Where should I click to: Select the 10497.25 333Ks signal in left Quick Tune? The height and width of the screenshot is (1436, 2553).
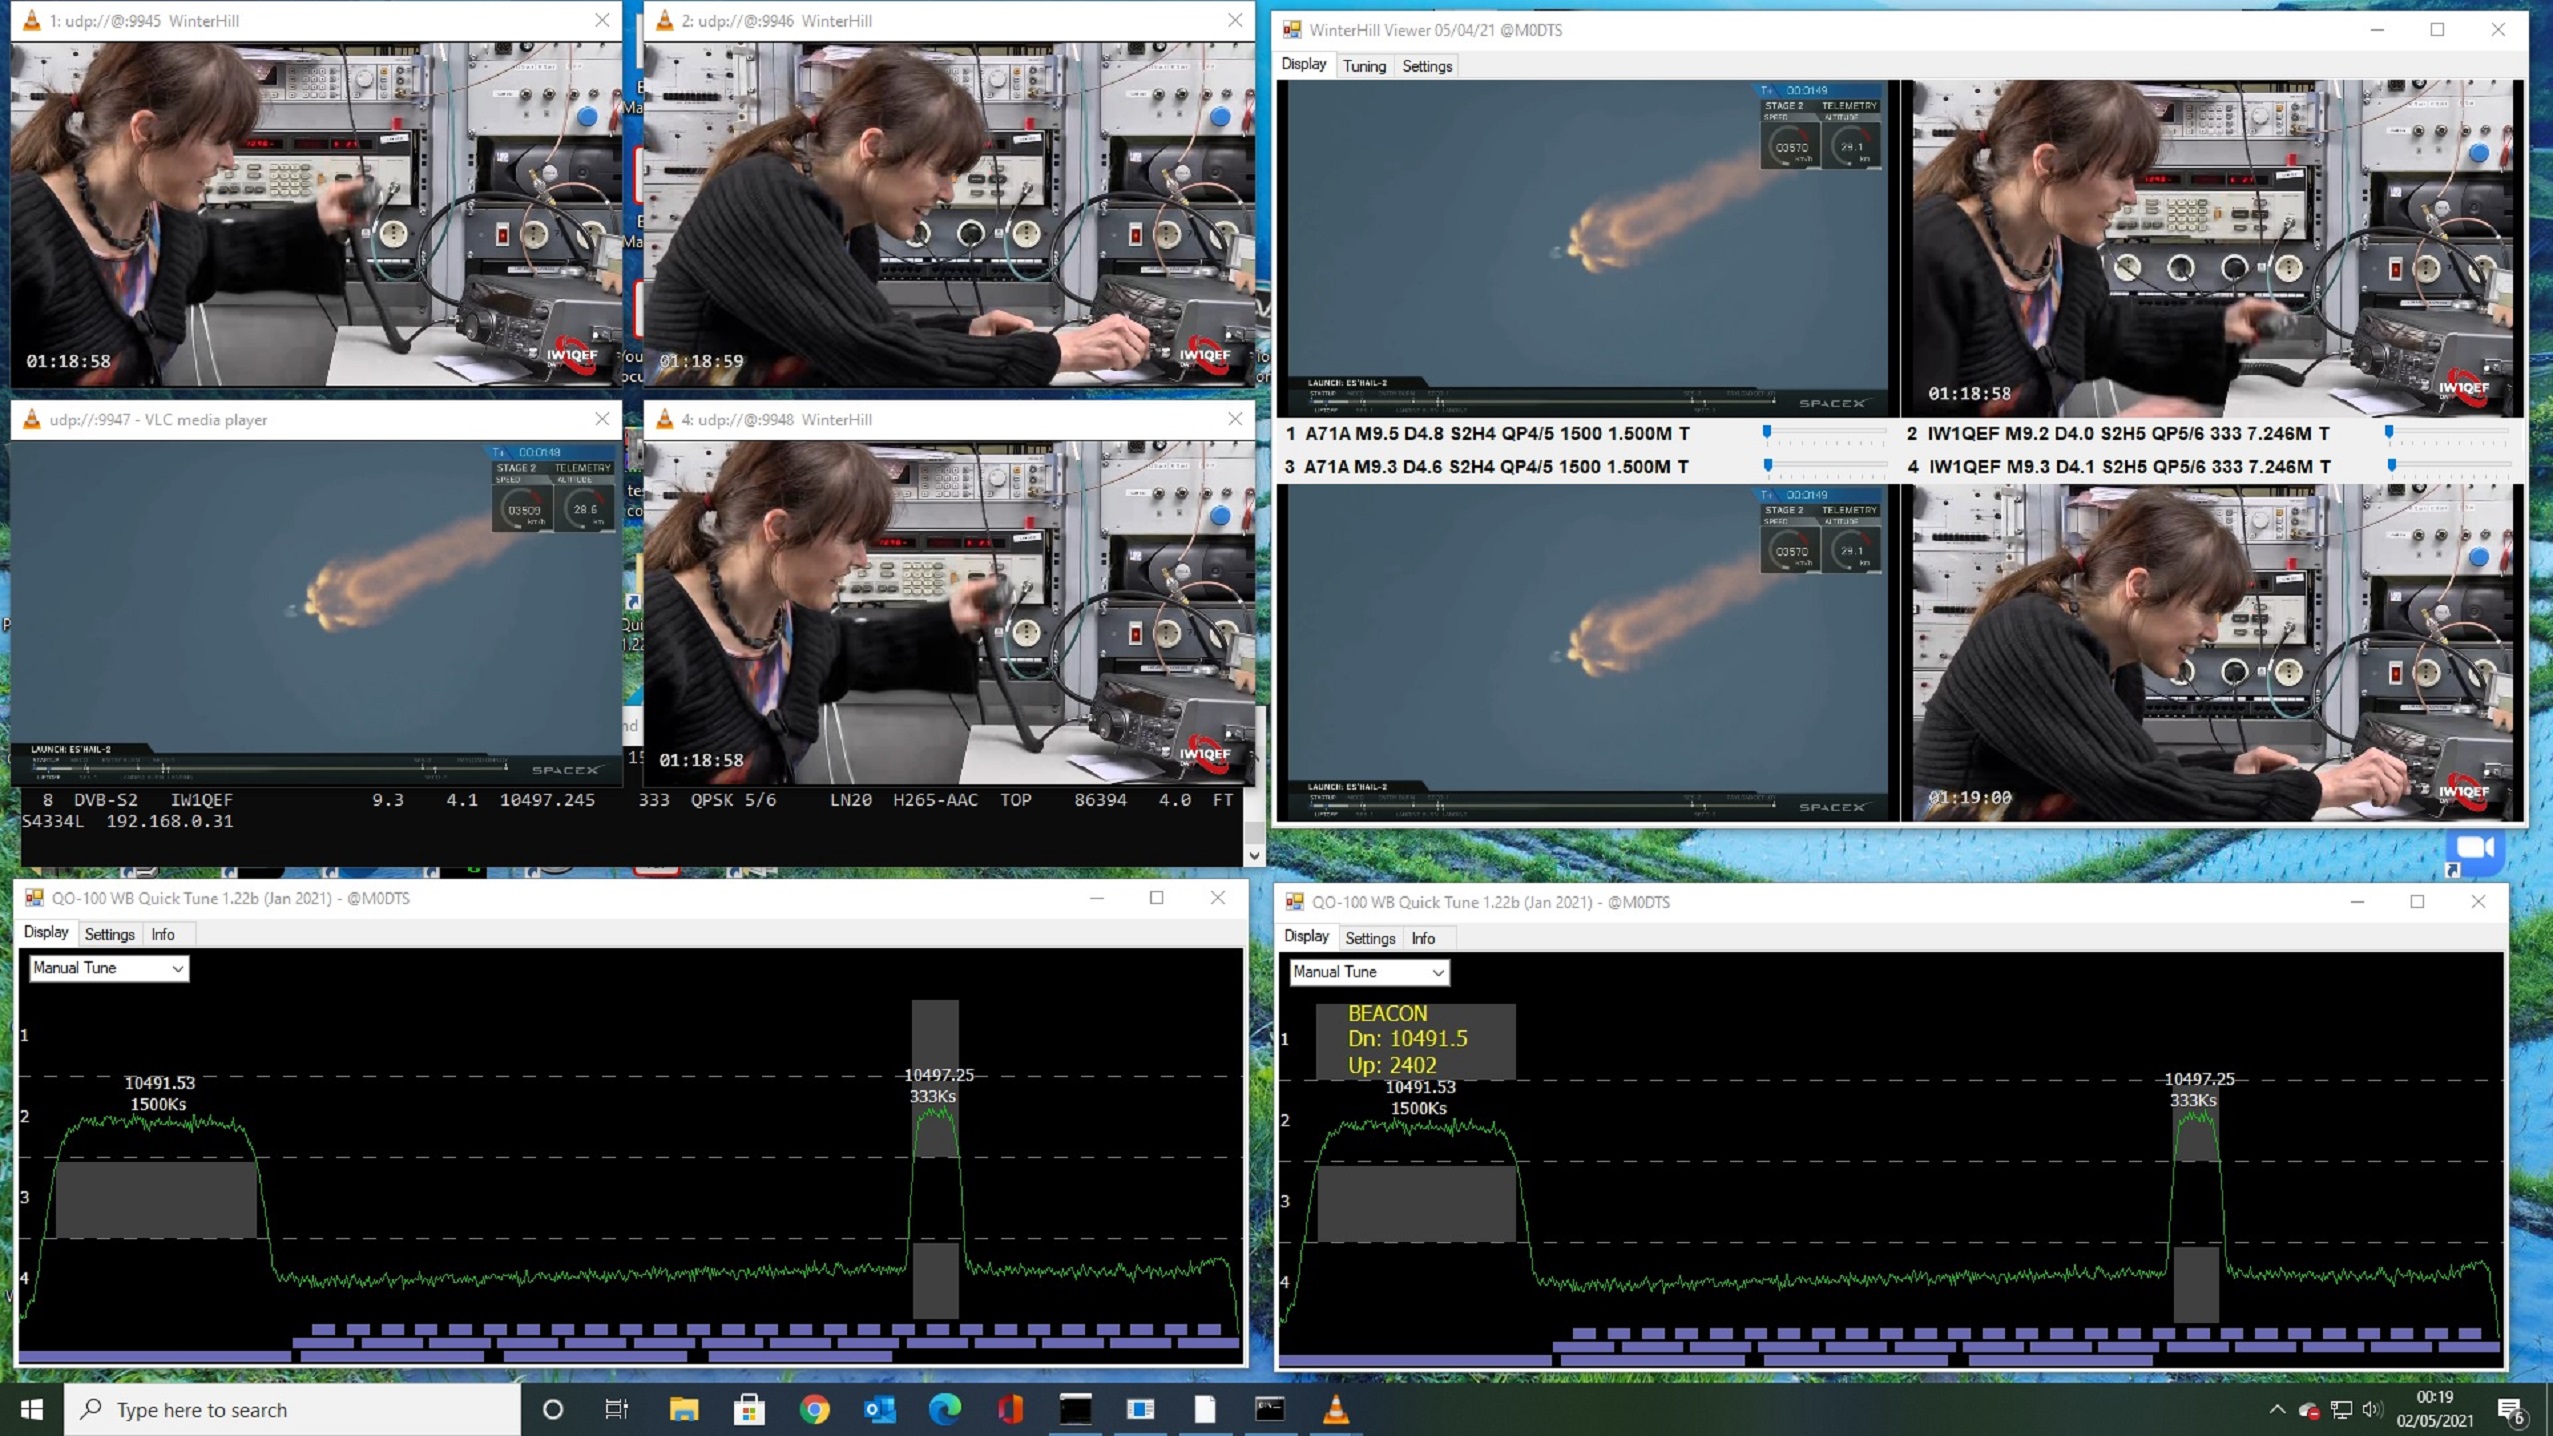(x=935, y=1160)
